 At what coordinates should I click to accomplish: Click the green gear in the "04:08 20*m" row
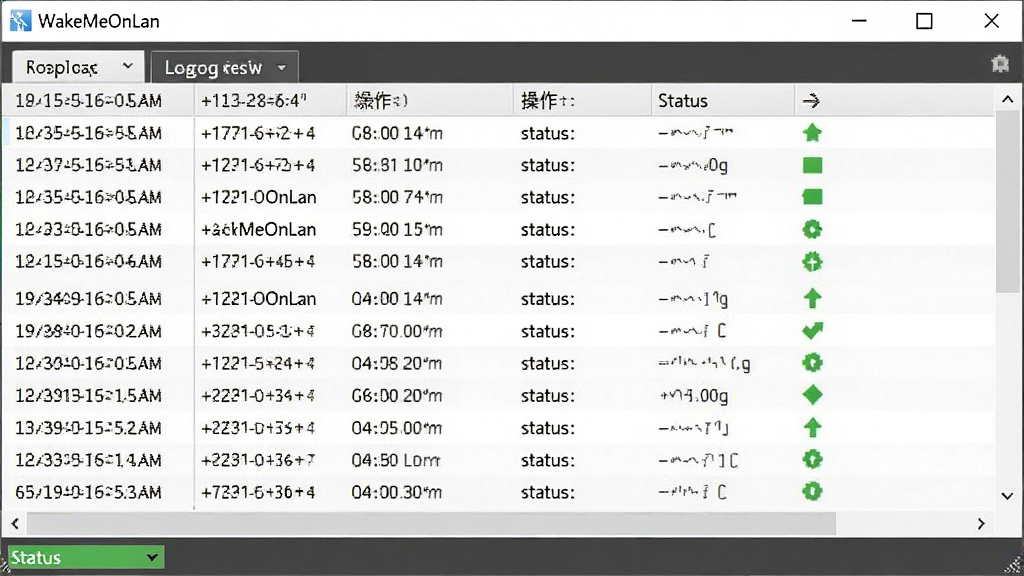point(812,363)
